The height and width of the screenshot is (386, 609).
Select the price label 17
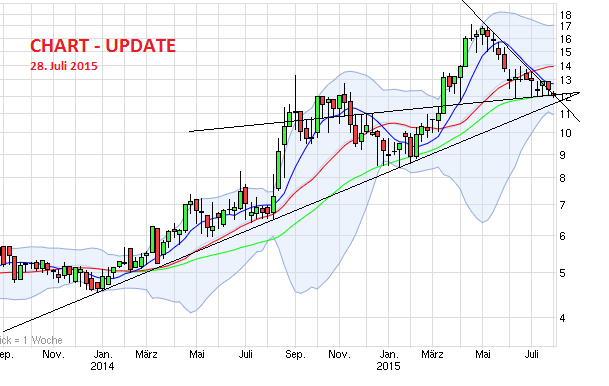coord(566,26)
